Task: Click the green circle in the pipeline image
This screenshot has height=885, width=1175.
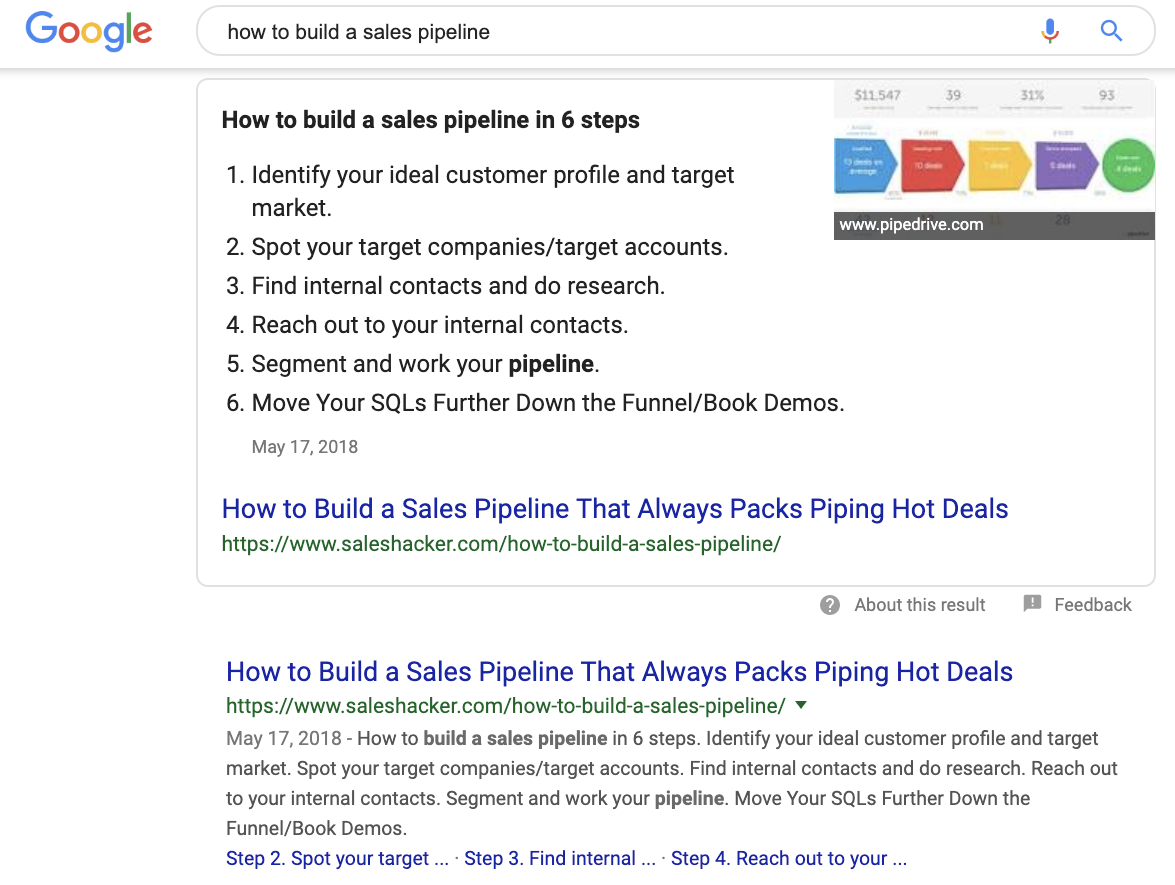Action: pos(1128,166)
